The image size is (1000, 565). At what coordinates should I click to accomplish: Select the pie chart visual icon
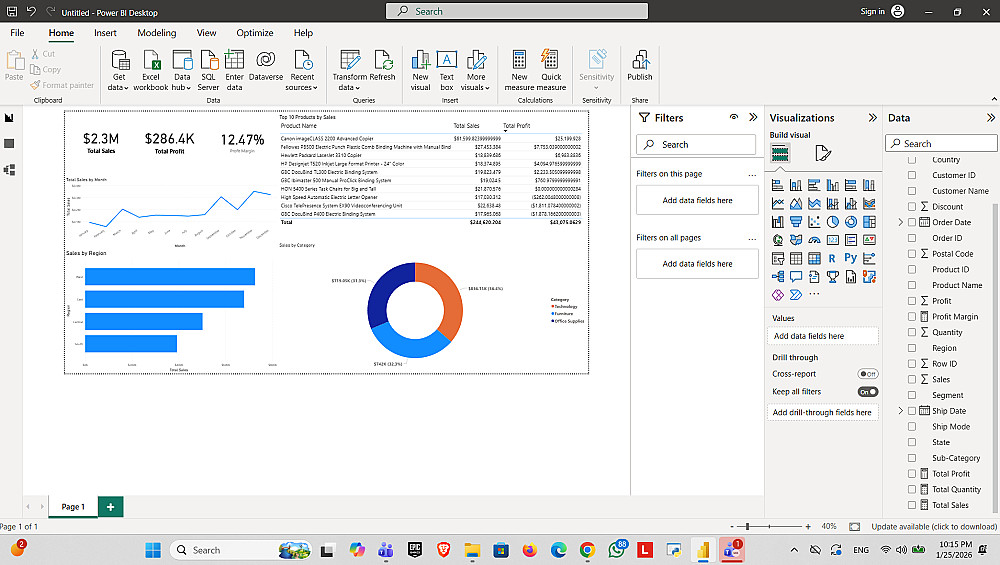point(833,222)
